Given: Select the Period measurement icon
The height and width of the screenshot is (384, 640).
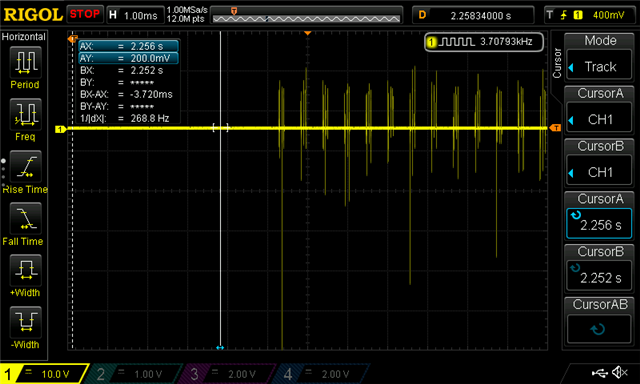Looking at the screenshot, I should coord(25,62).
